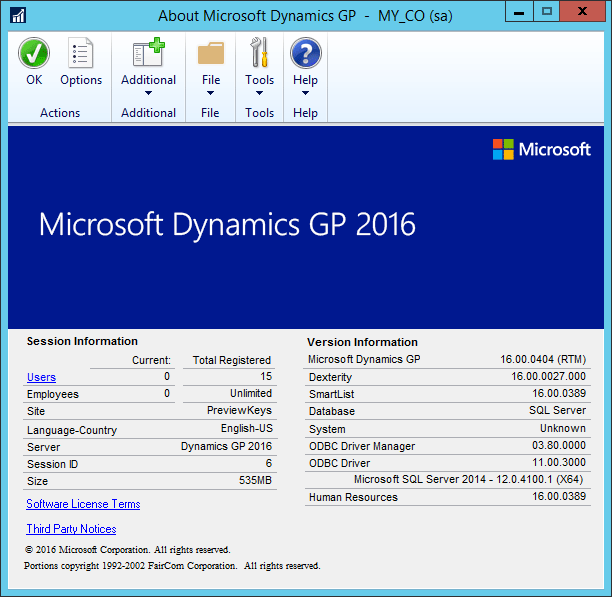
Task: Expand the Additional dropdown arrow
Action: (148, 93)
